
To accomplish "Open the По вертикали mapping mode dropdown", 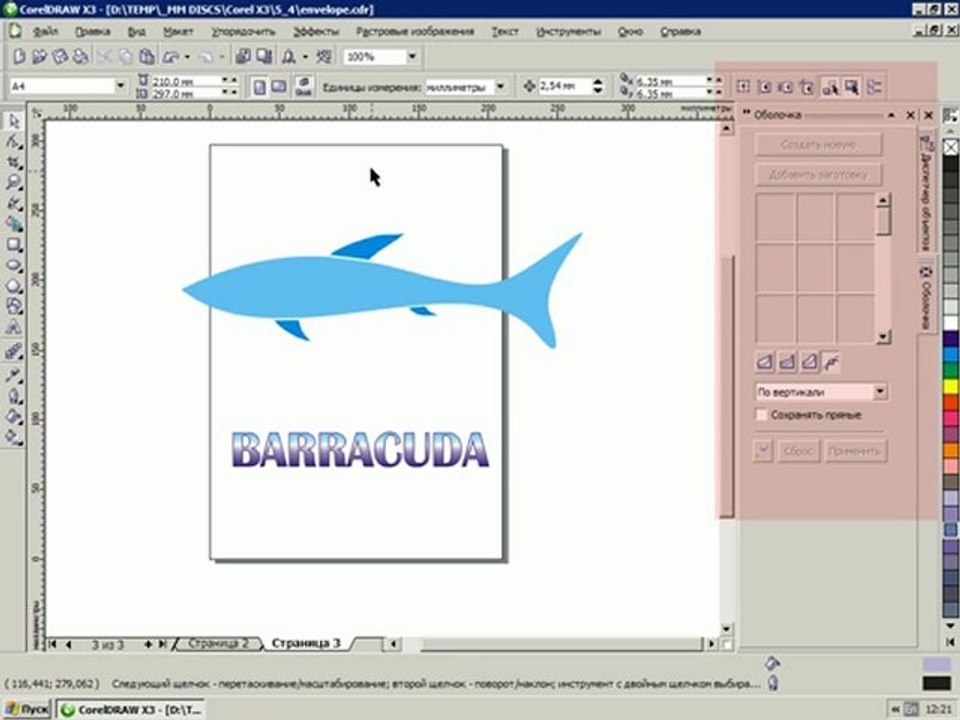I will coord(880,392).
